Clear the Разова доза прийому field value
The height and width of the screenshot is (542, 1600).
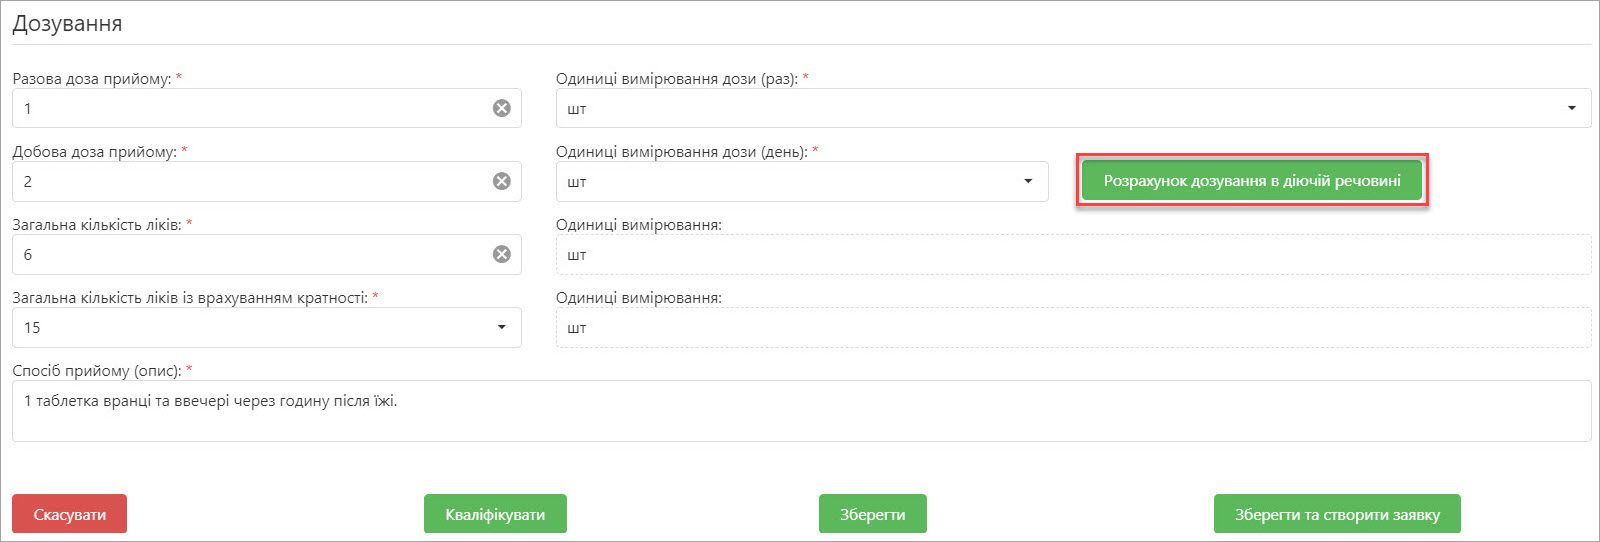point(502,108)
